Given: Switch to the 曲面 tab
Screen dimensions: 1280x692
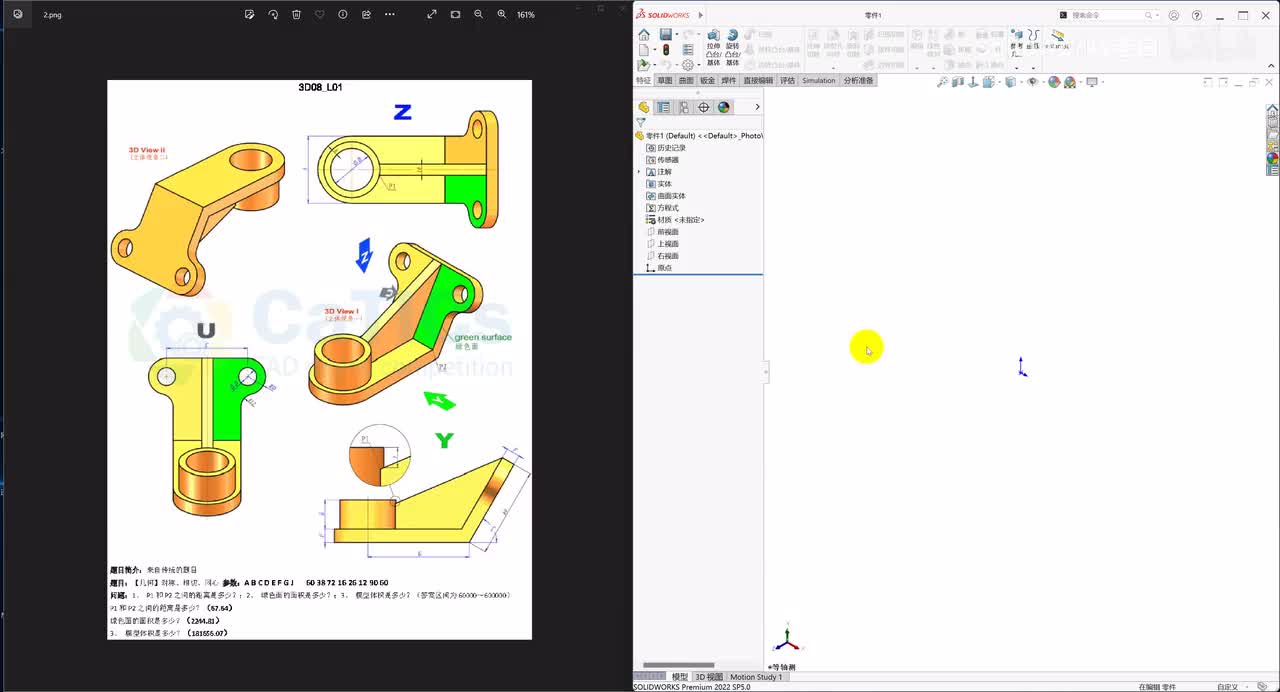Looking at the screenshot, I should [686, 81].
